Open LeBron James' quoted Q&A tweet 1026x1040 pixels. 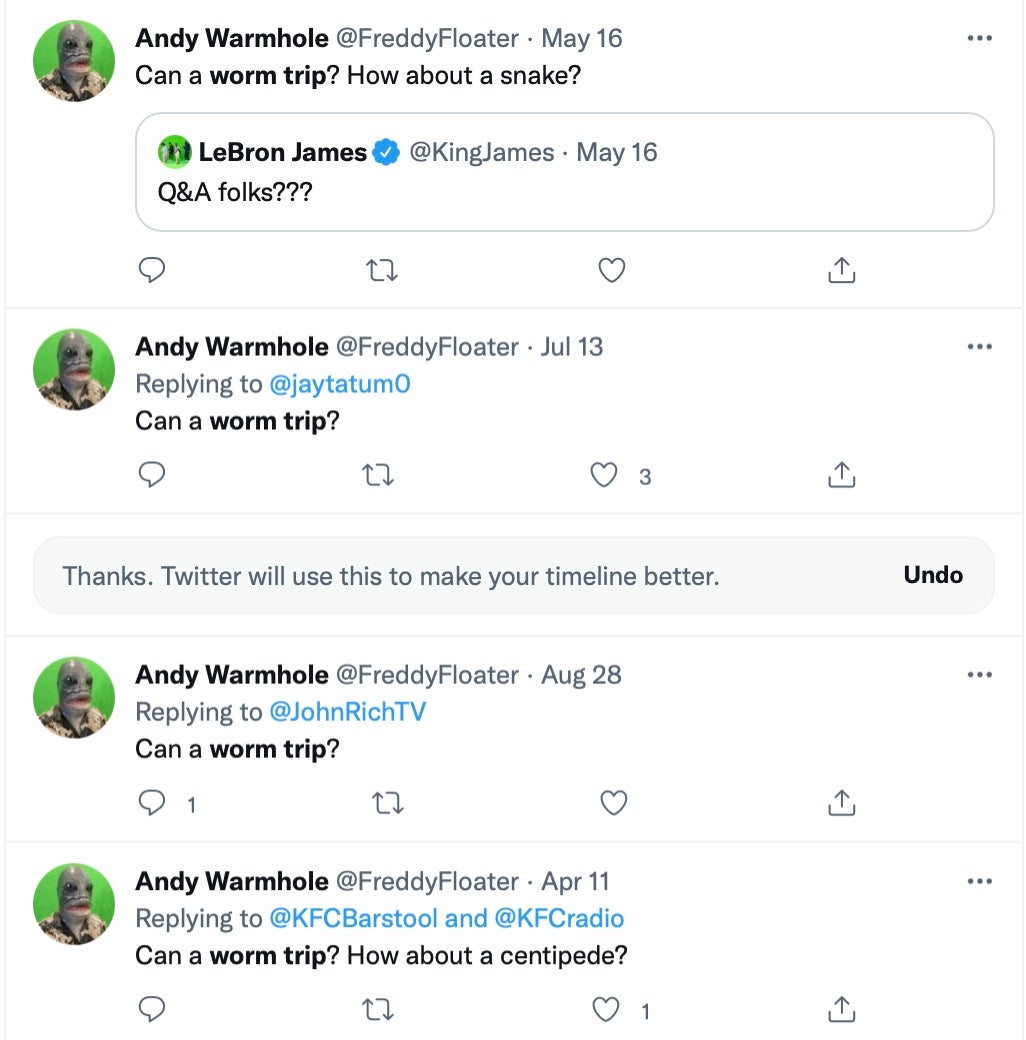click(564, 172)
